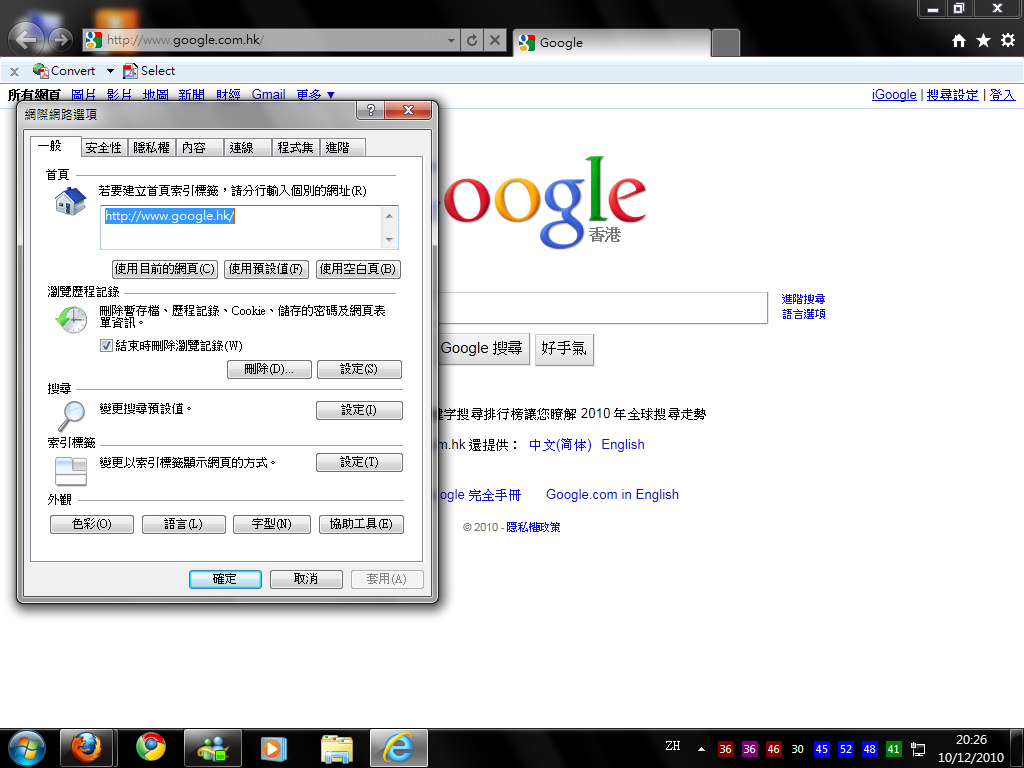Switch to the 安全性 tab
Image resolution: width=1024 pixels, height=768 pixels.
pos(104,148)
